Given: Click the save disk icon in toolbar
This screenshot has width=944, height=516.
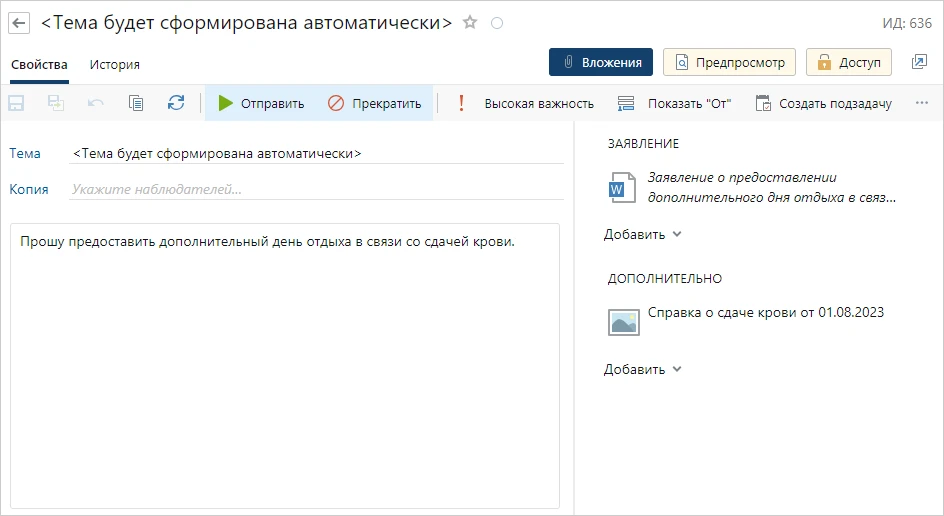Looking at the screenshot, I should (x=17, y=103).
